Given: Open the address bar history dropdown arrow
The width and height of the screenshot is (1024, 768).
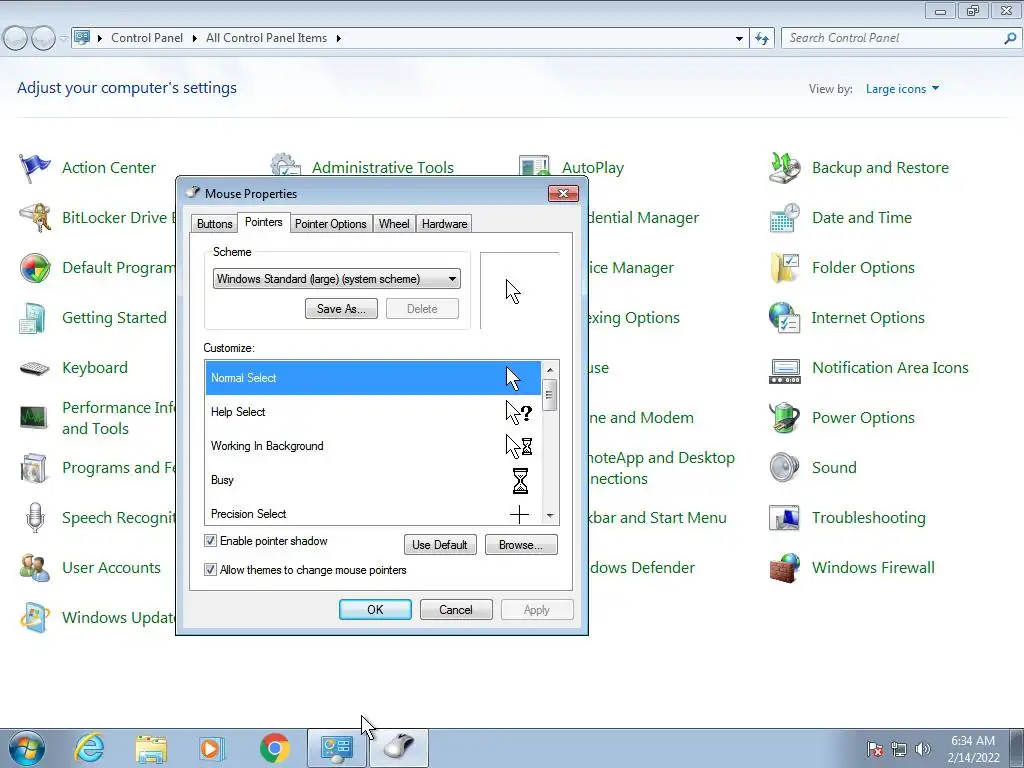Looking at the screenshot, I should 739,39.
